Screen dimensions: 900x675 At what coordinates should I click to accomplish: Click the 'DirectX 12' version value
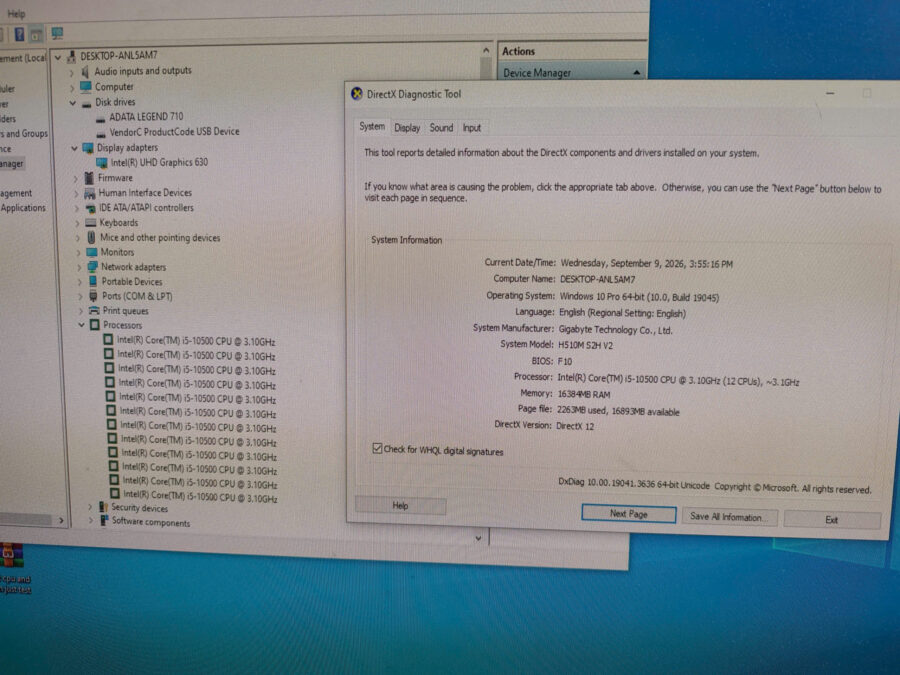coord(575,426)
